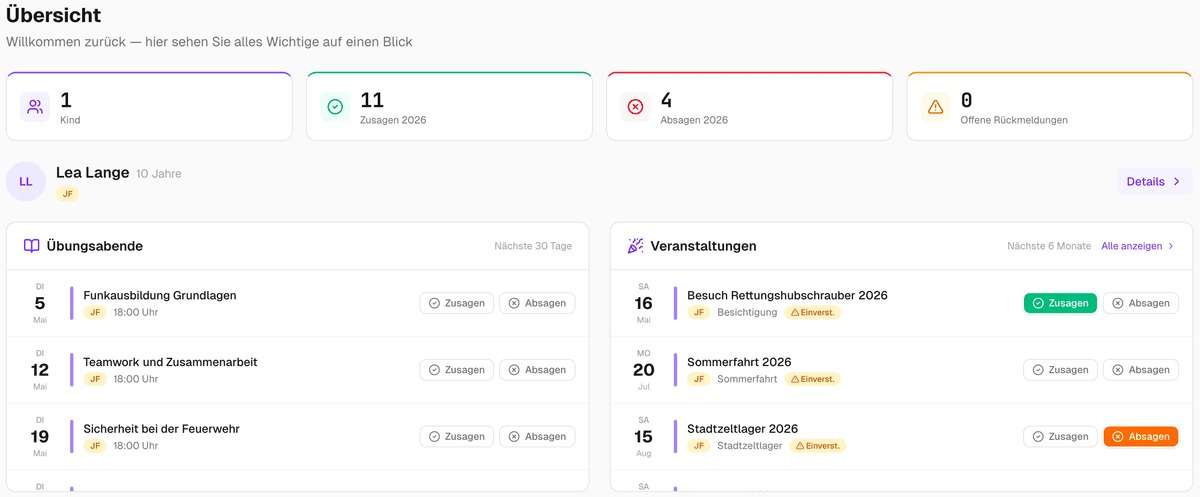Open Details for Lea Lange
1200x497 pixels.
click(x=1153, y=181)
